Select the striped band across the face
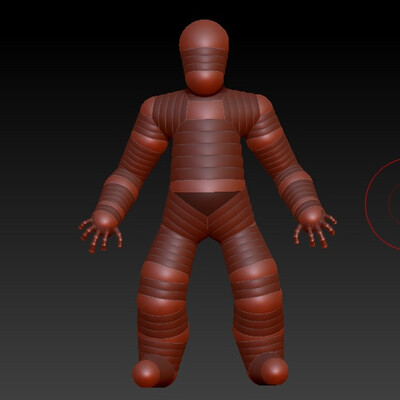Image resolution: width=400 pixels, height=400 pixels. pos(204,60)
